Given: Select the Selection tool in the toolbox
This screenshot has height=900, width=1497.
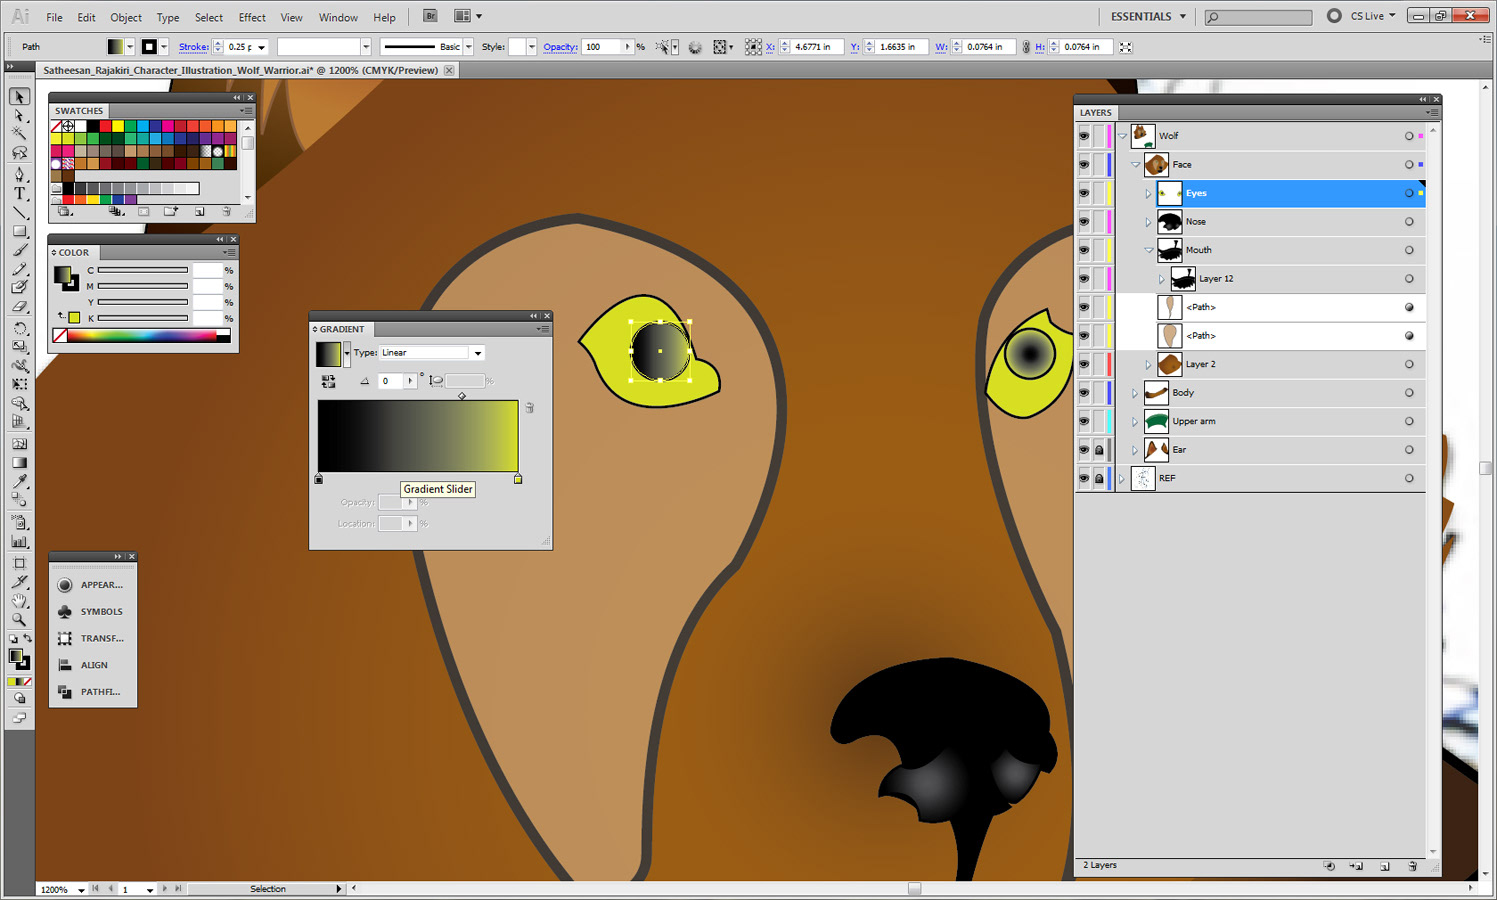Looking at the screenshot, I should click(19, 97).
